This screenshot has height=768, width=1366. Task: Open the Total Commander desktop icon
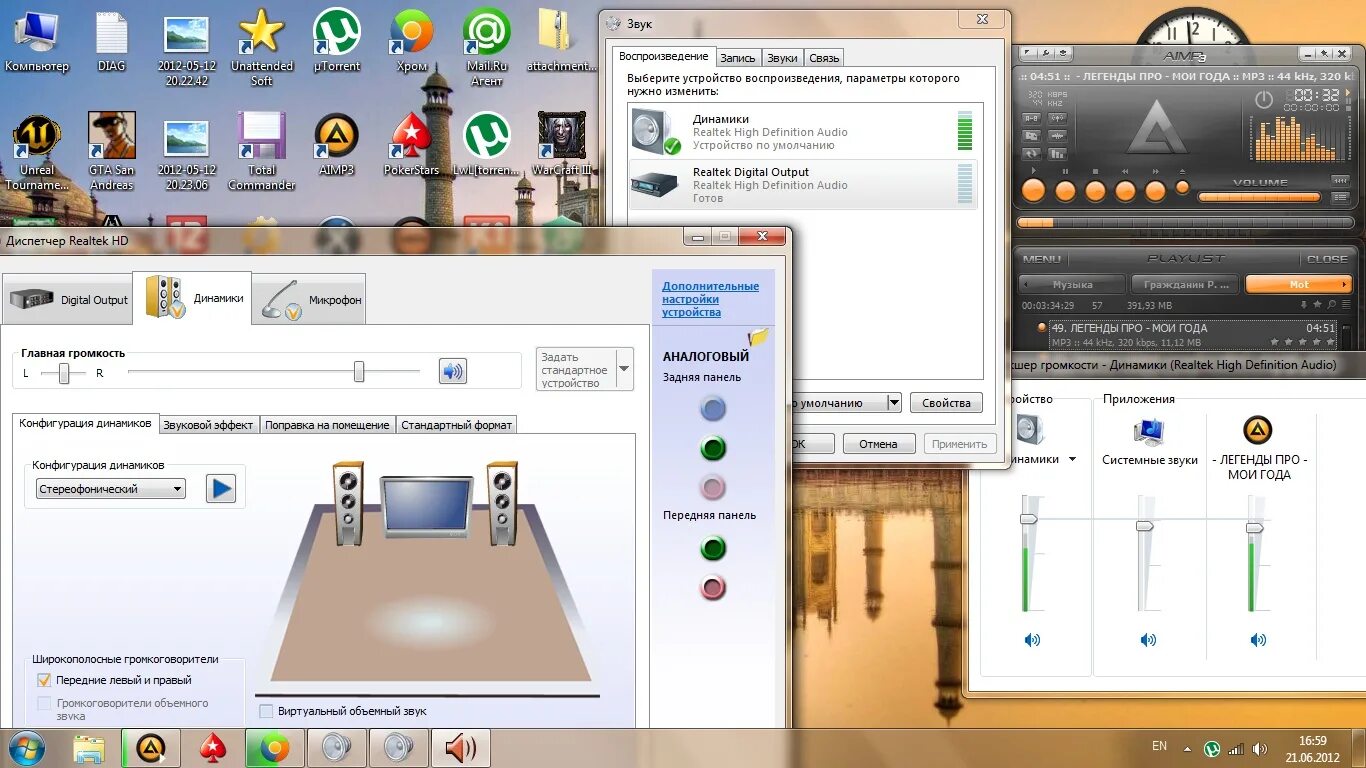[261, 150]
